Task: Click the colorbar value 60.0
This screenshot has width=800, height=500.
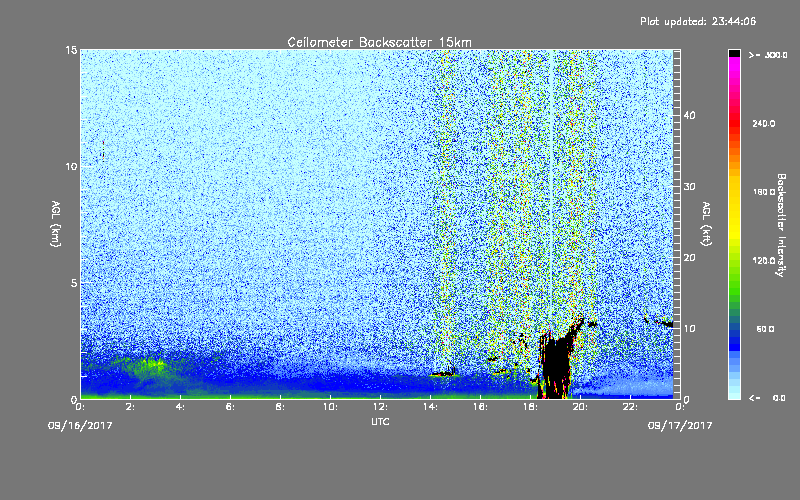Action: 765,329
